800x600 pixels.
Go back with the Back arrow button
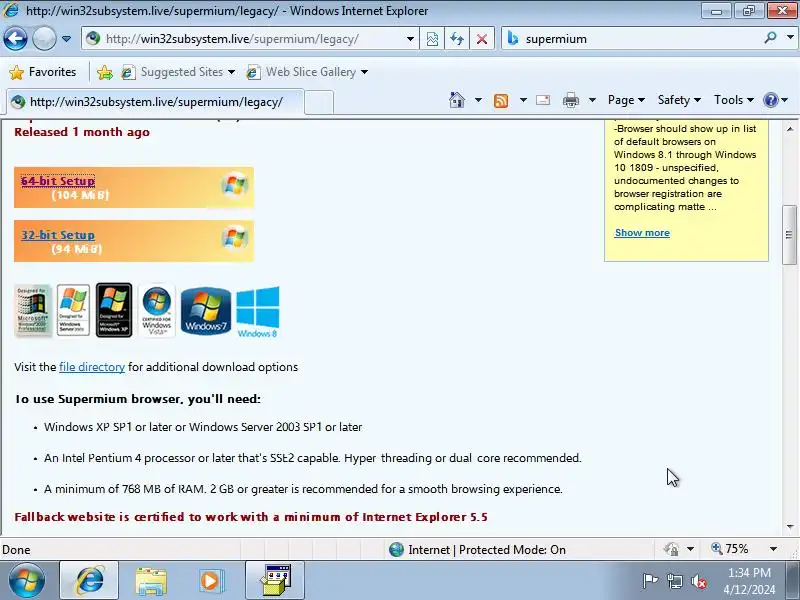(15, 39)
